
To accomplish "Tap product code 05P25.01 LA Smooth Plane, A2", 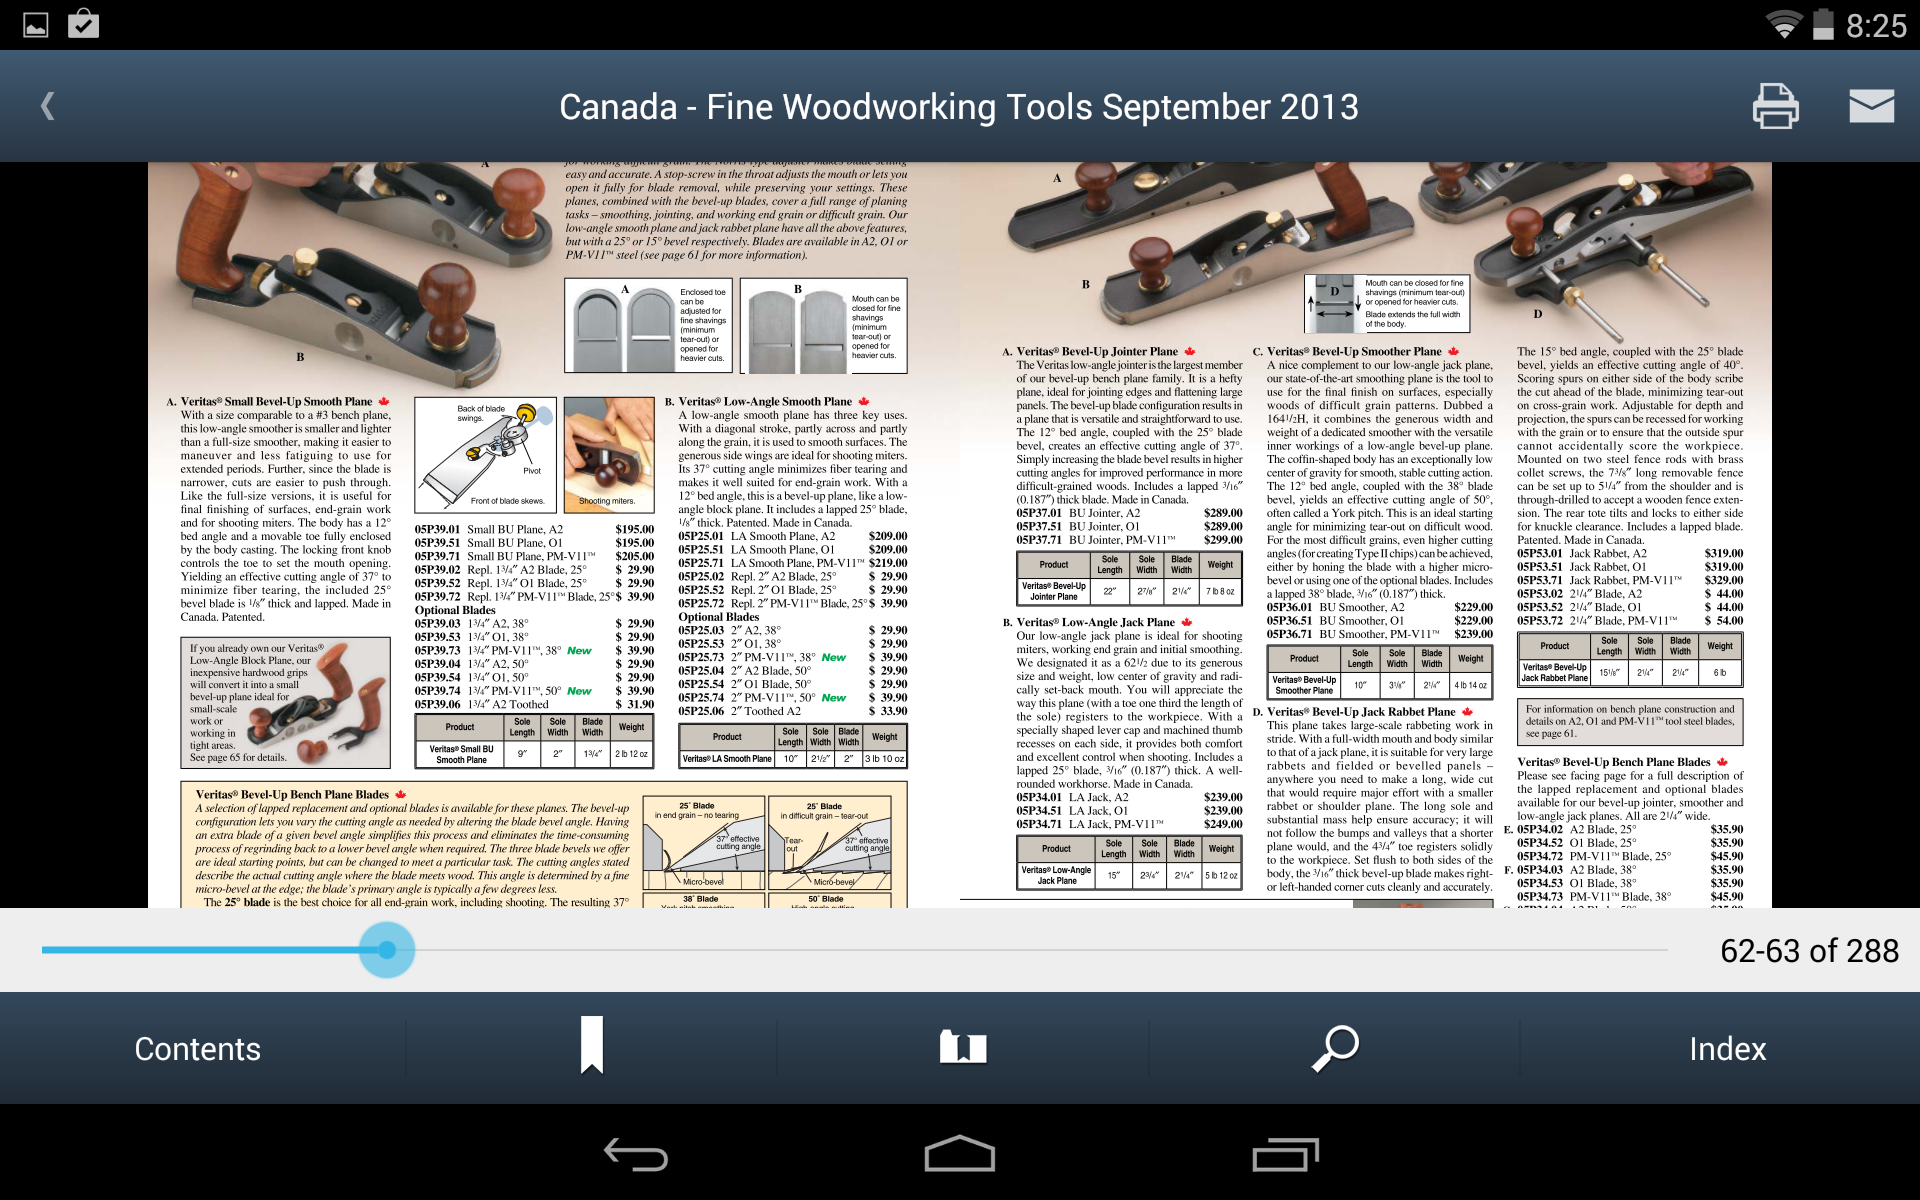I will [792, 536].
